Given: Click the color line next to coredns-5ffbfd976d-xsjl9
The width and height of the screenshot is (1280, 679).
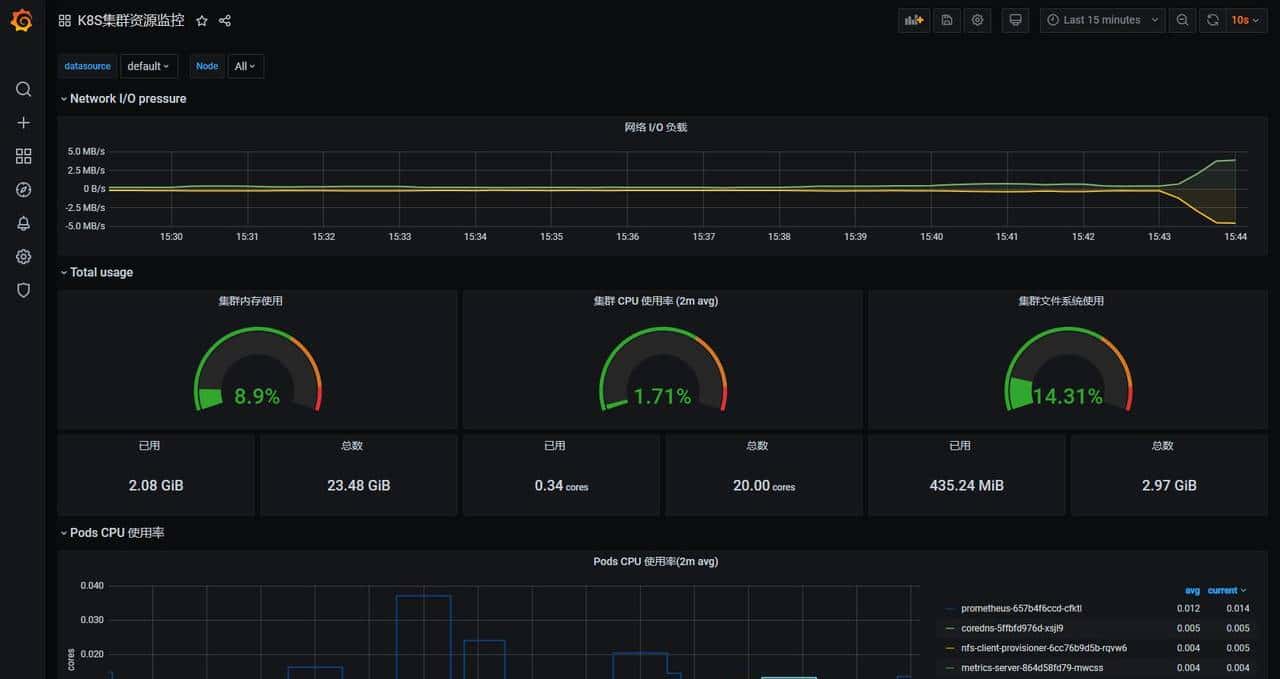Looking at the screenshot, I should [x=947, y=628].
